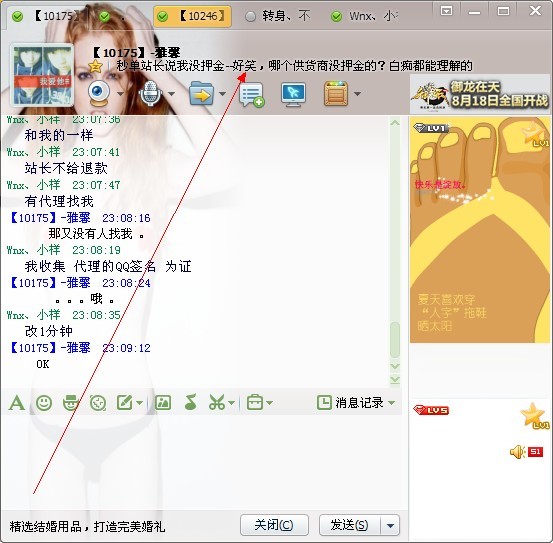Expand the handwriting tool drop-down arrow
Viewport: 553px width, 543px height.
(x=139, y=403)
